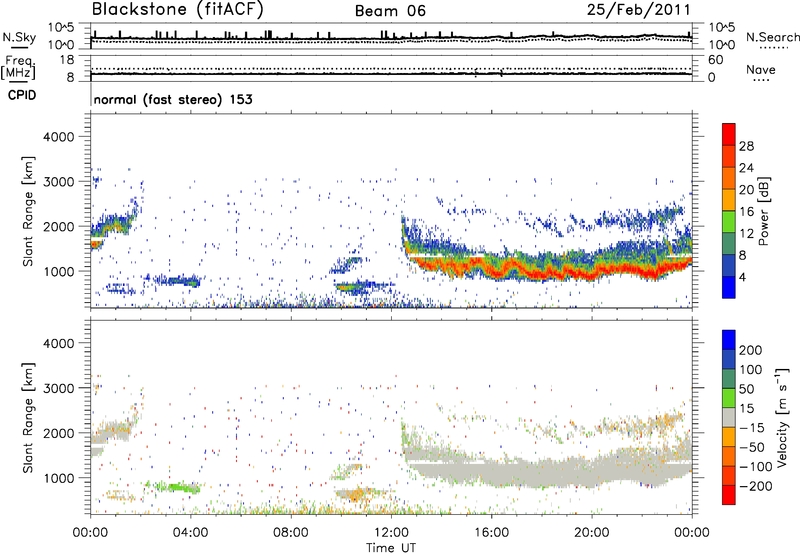Pick the teal 50–100 velocity colorbar segment

tap(729, 379)
